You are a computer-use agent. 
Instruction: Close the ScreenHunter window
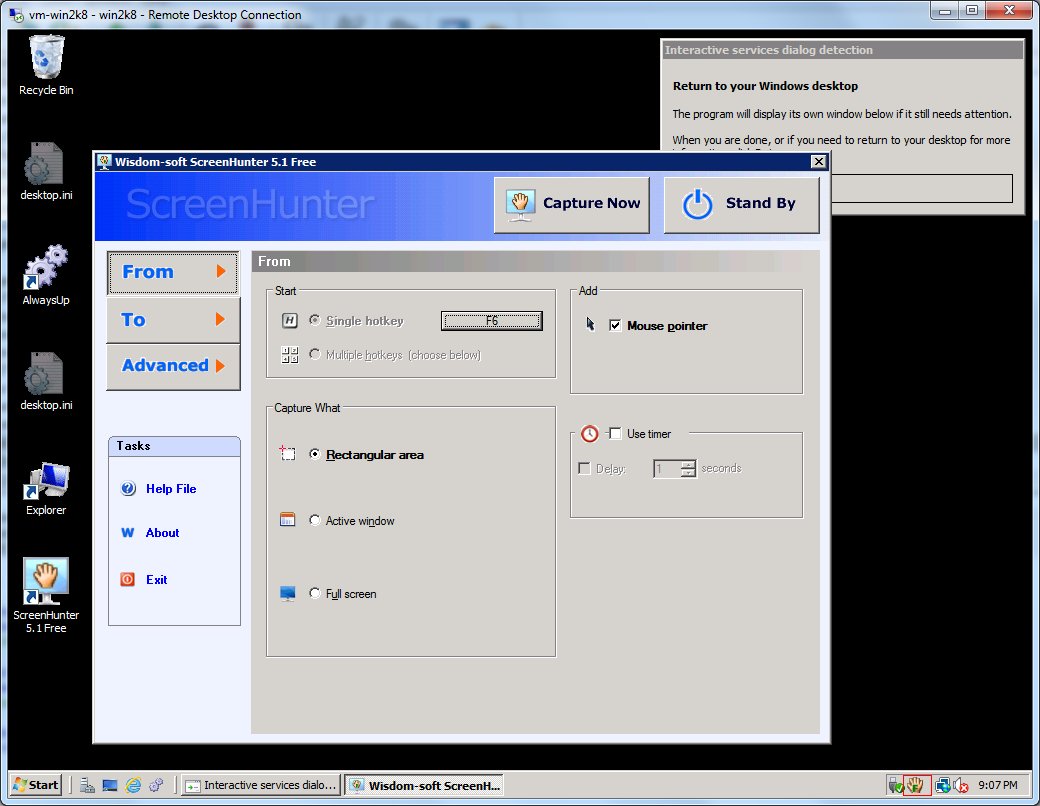[x=818, y=162]
